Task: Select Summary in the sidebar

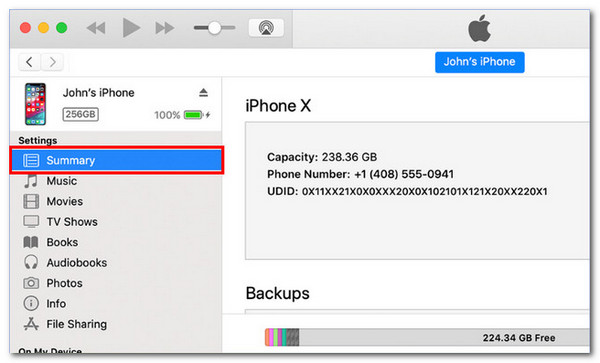Action: click(117, 160)
